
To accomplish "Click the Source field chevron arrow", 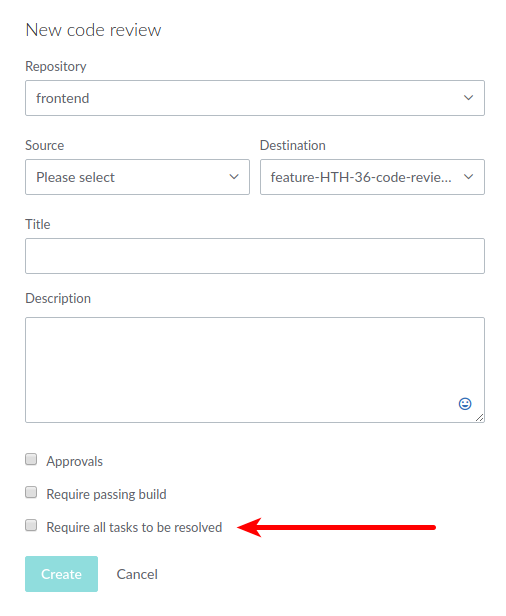I will (x=234, y=177).
